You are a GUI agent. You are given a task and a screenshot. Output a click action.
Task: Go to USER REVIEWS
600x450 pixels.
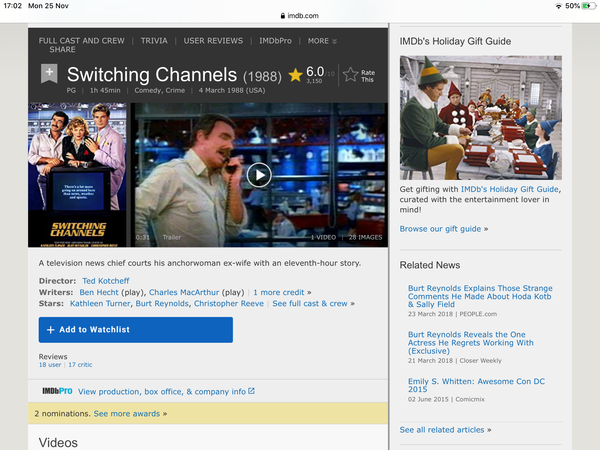(213, 41)
